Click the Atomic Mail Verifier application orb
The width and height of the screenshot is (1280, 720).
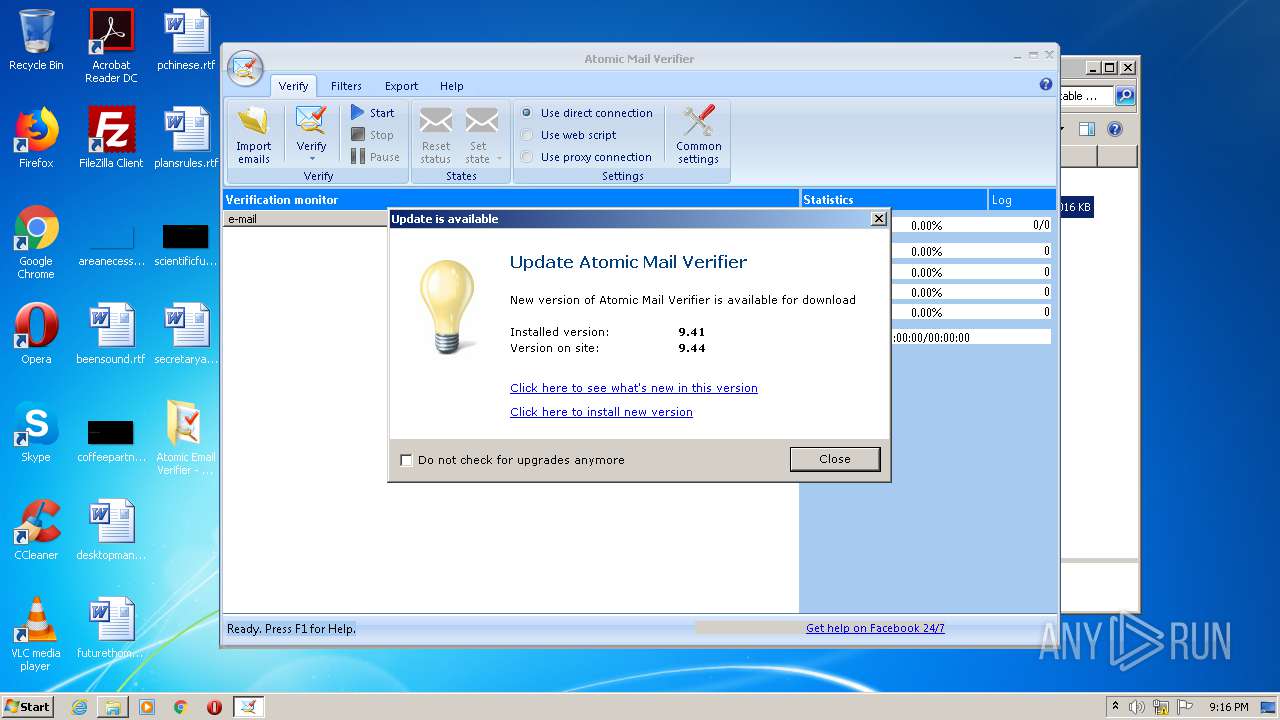coord(245,67)
